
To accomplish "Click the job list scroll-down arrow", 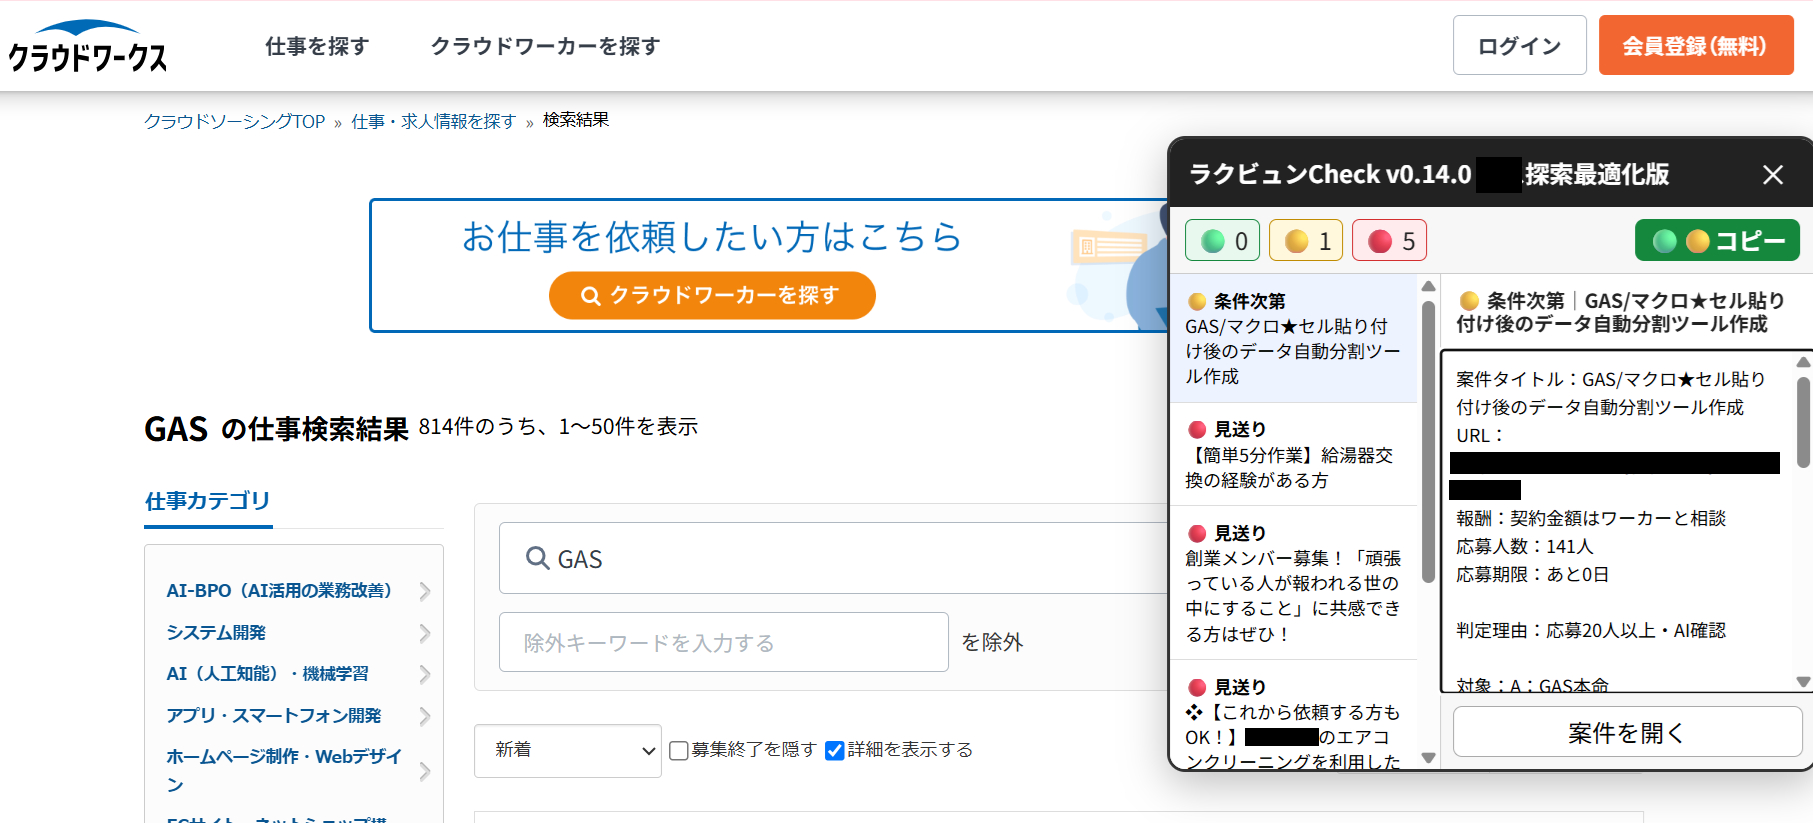I will (x=1428, y=759).
